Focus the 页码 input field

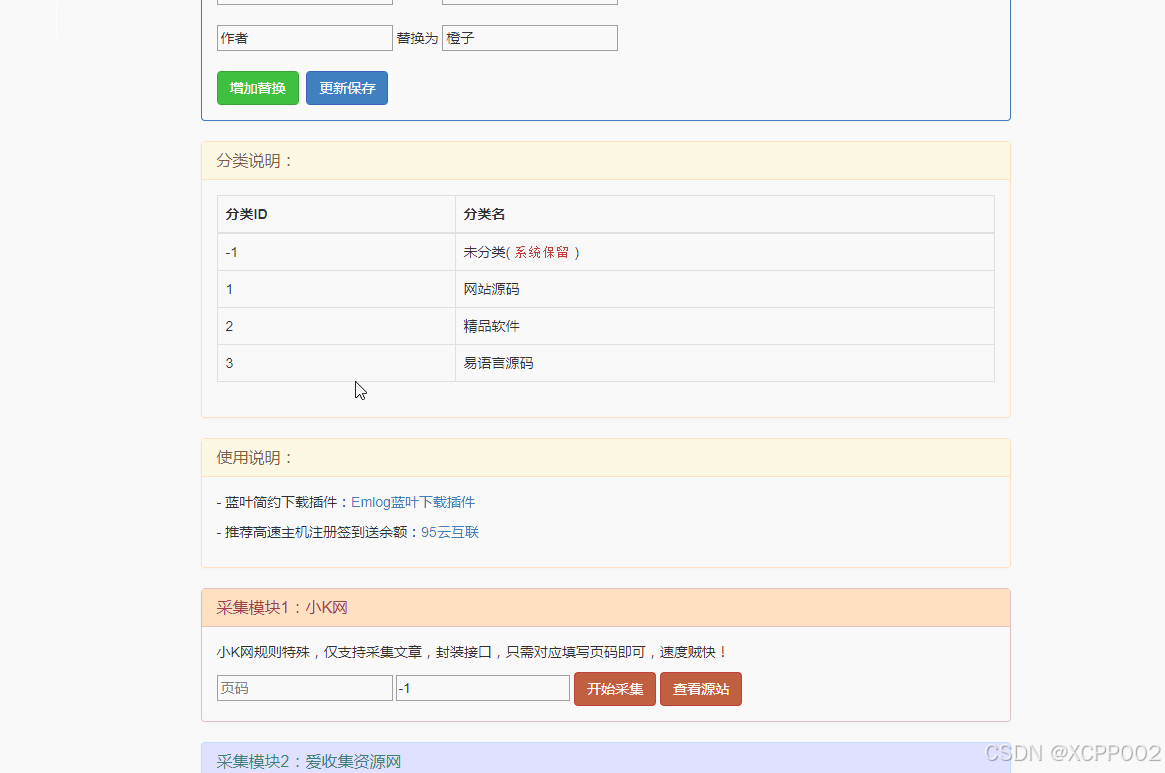[305, 688]
